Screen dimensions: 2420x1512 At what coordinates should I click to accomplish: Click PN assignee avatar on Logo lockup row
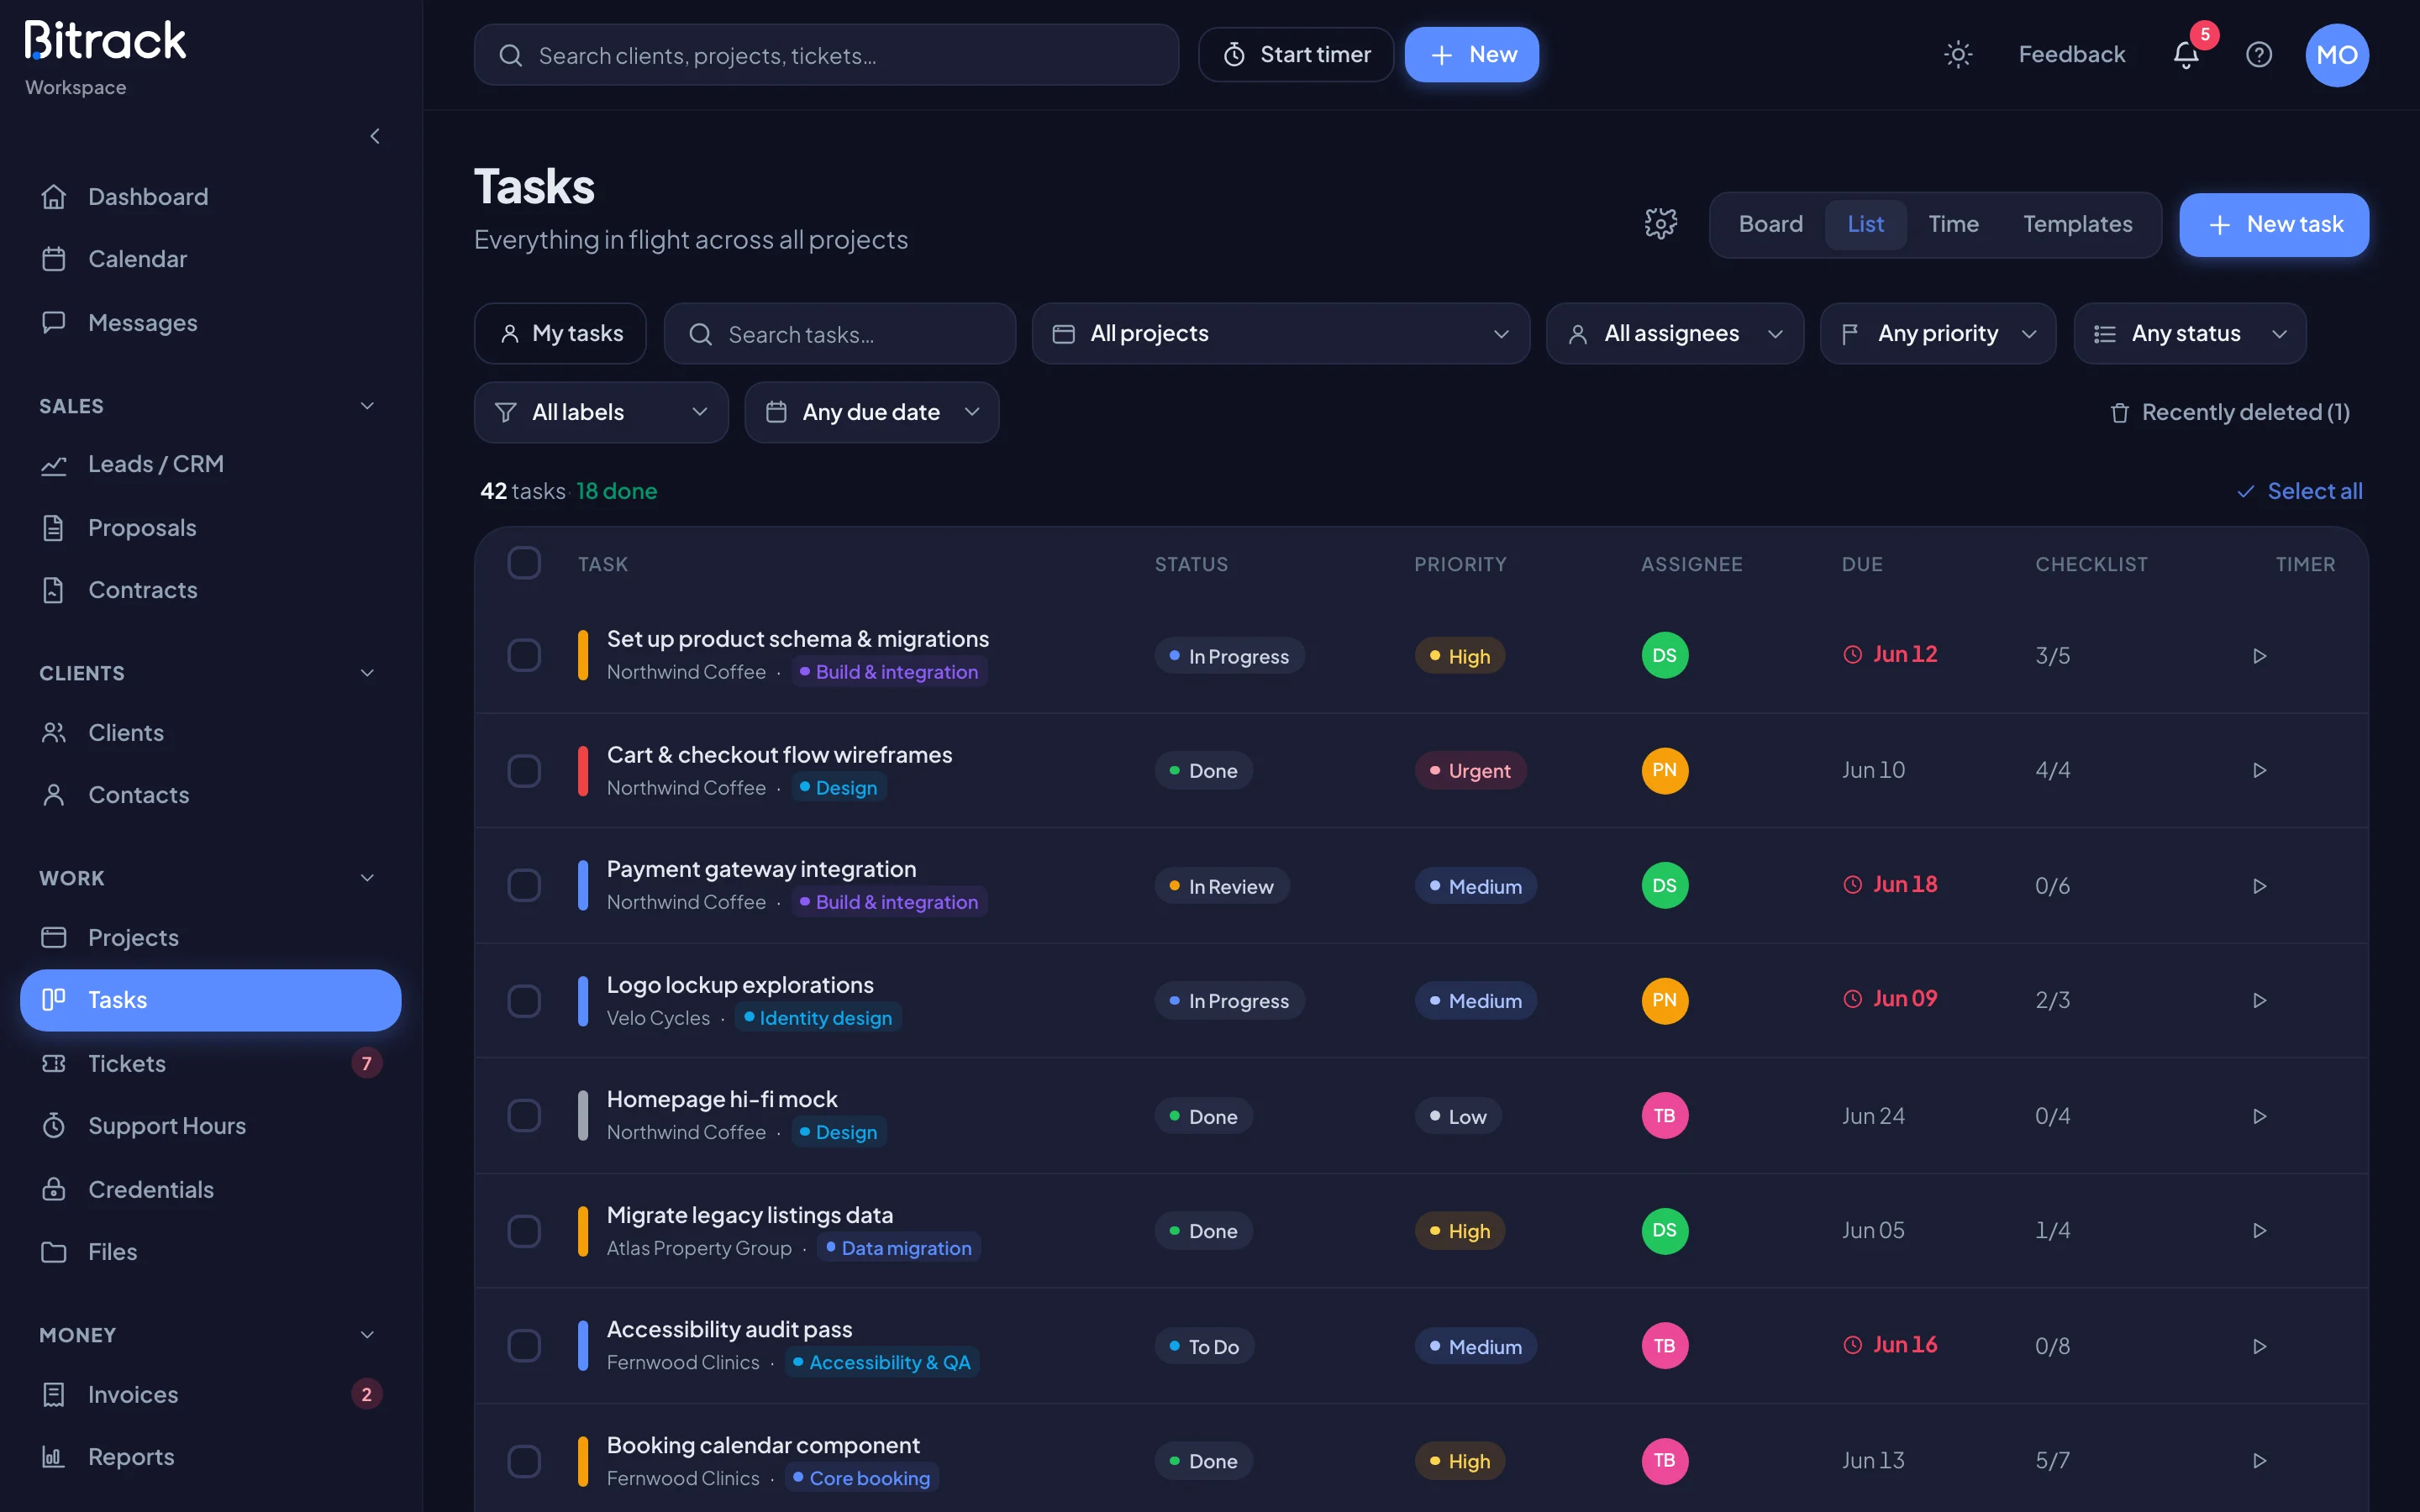coord(1664,1000)
